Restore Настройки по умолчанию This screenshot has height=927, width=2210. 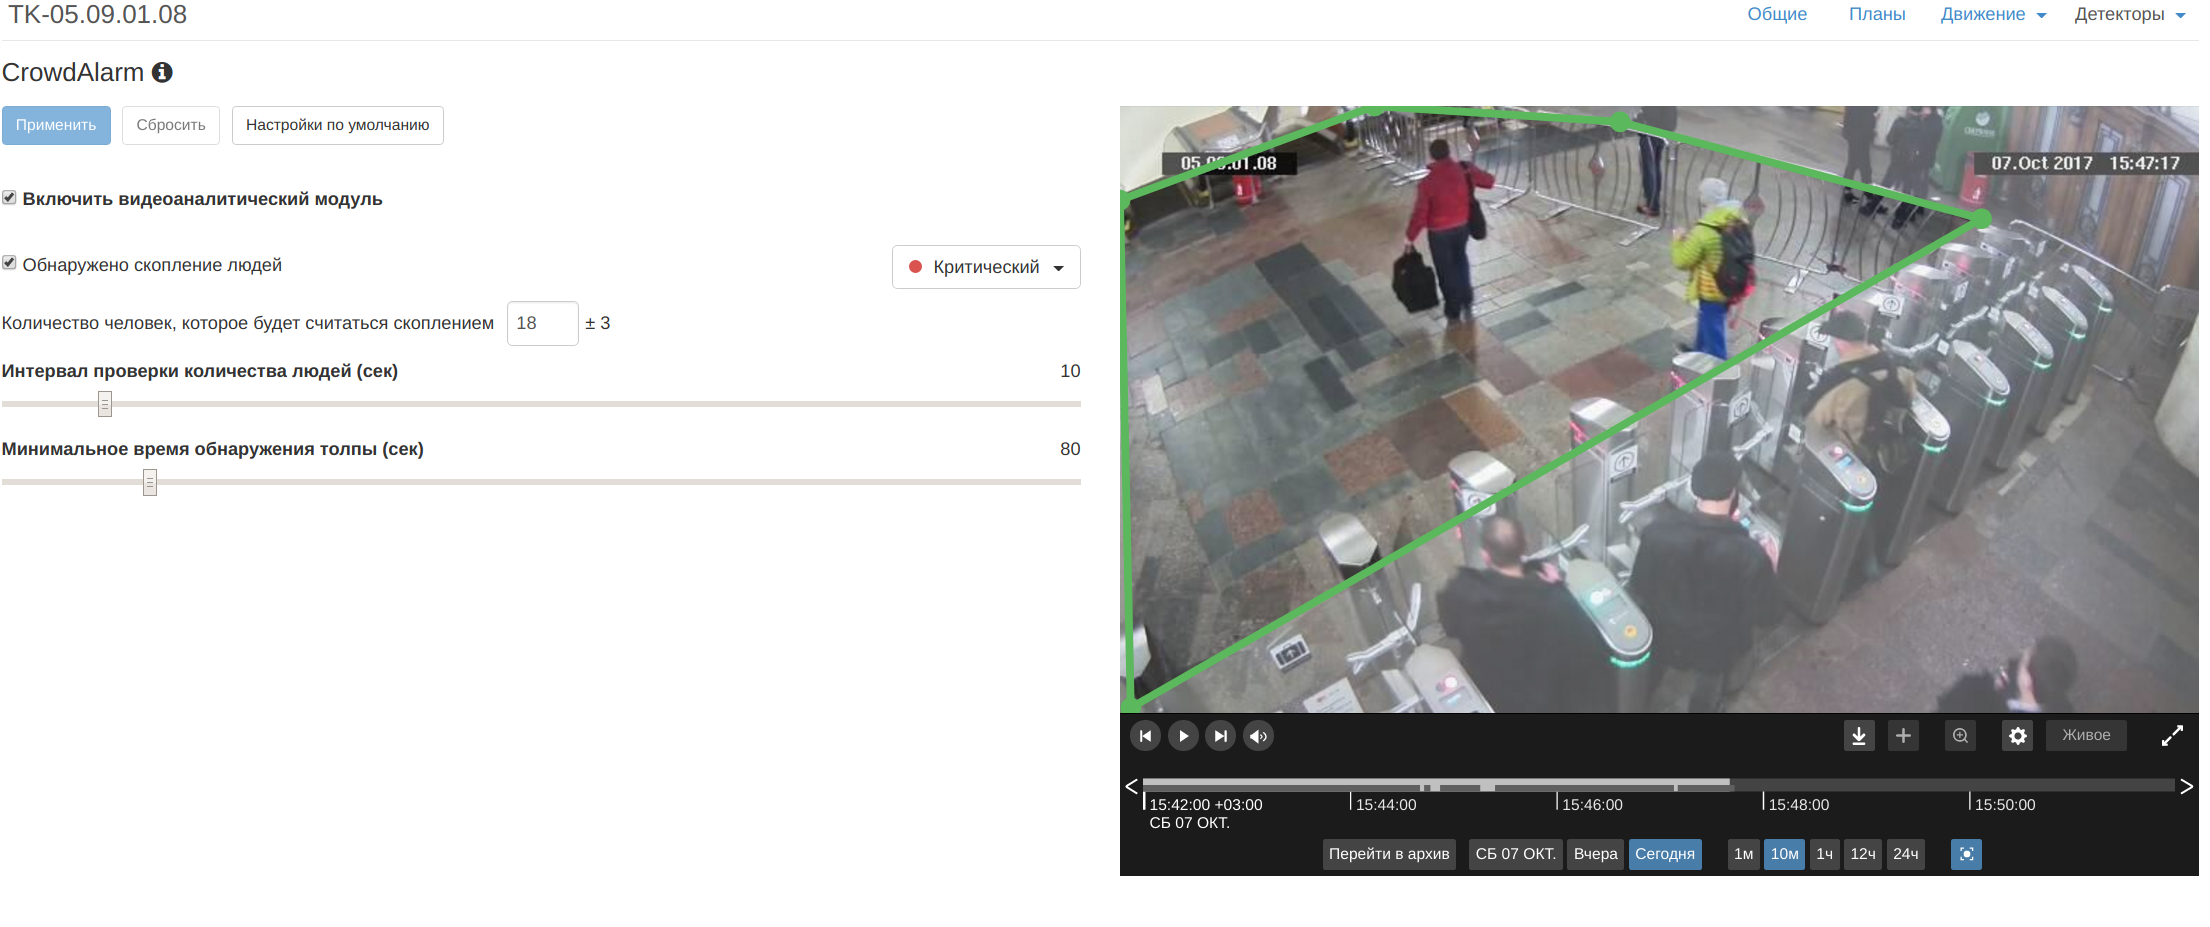(x=338, y=125)
